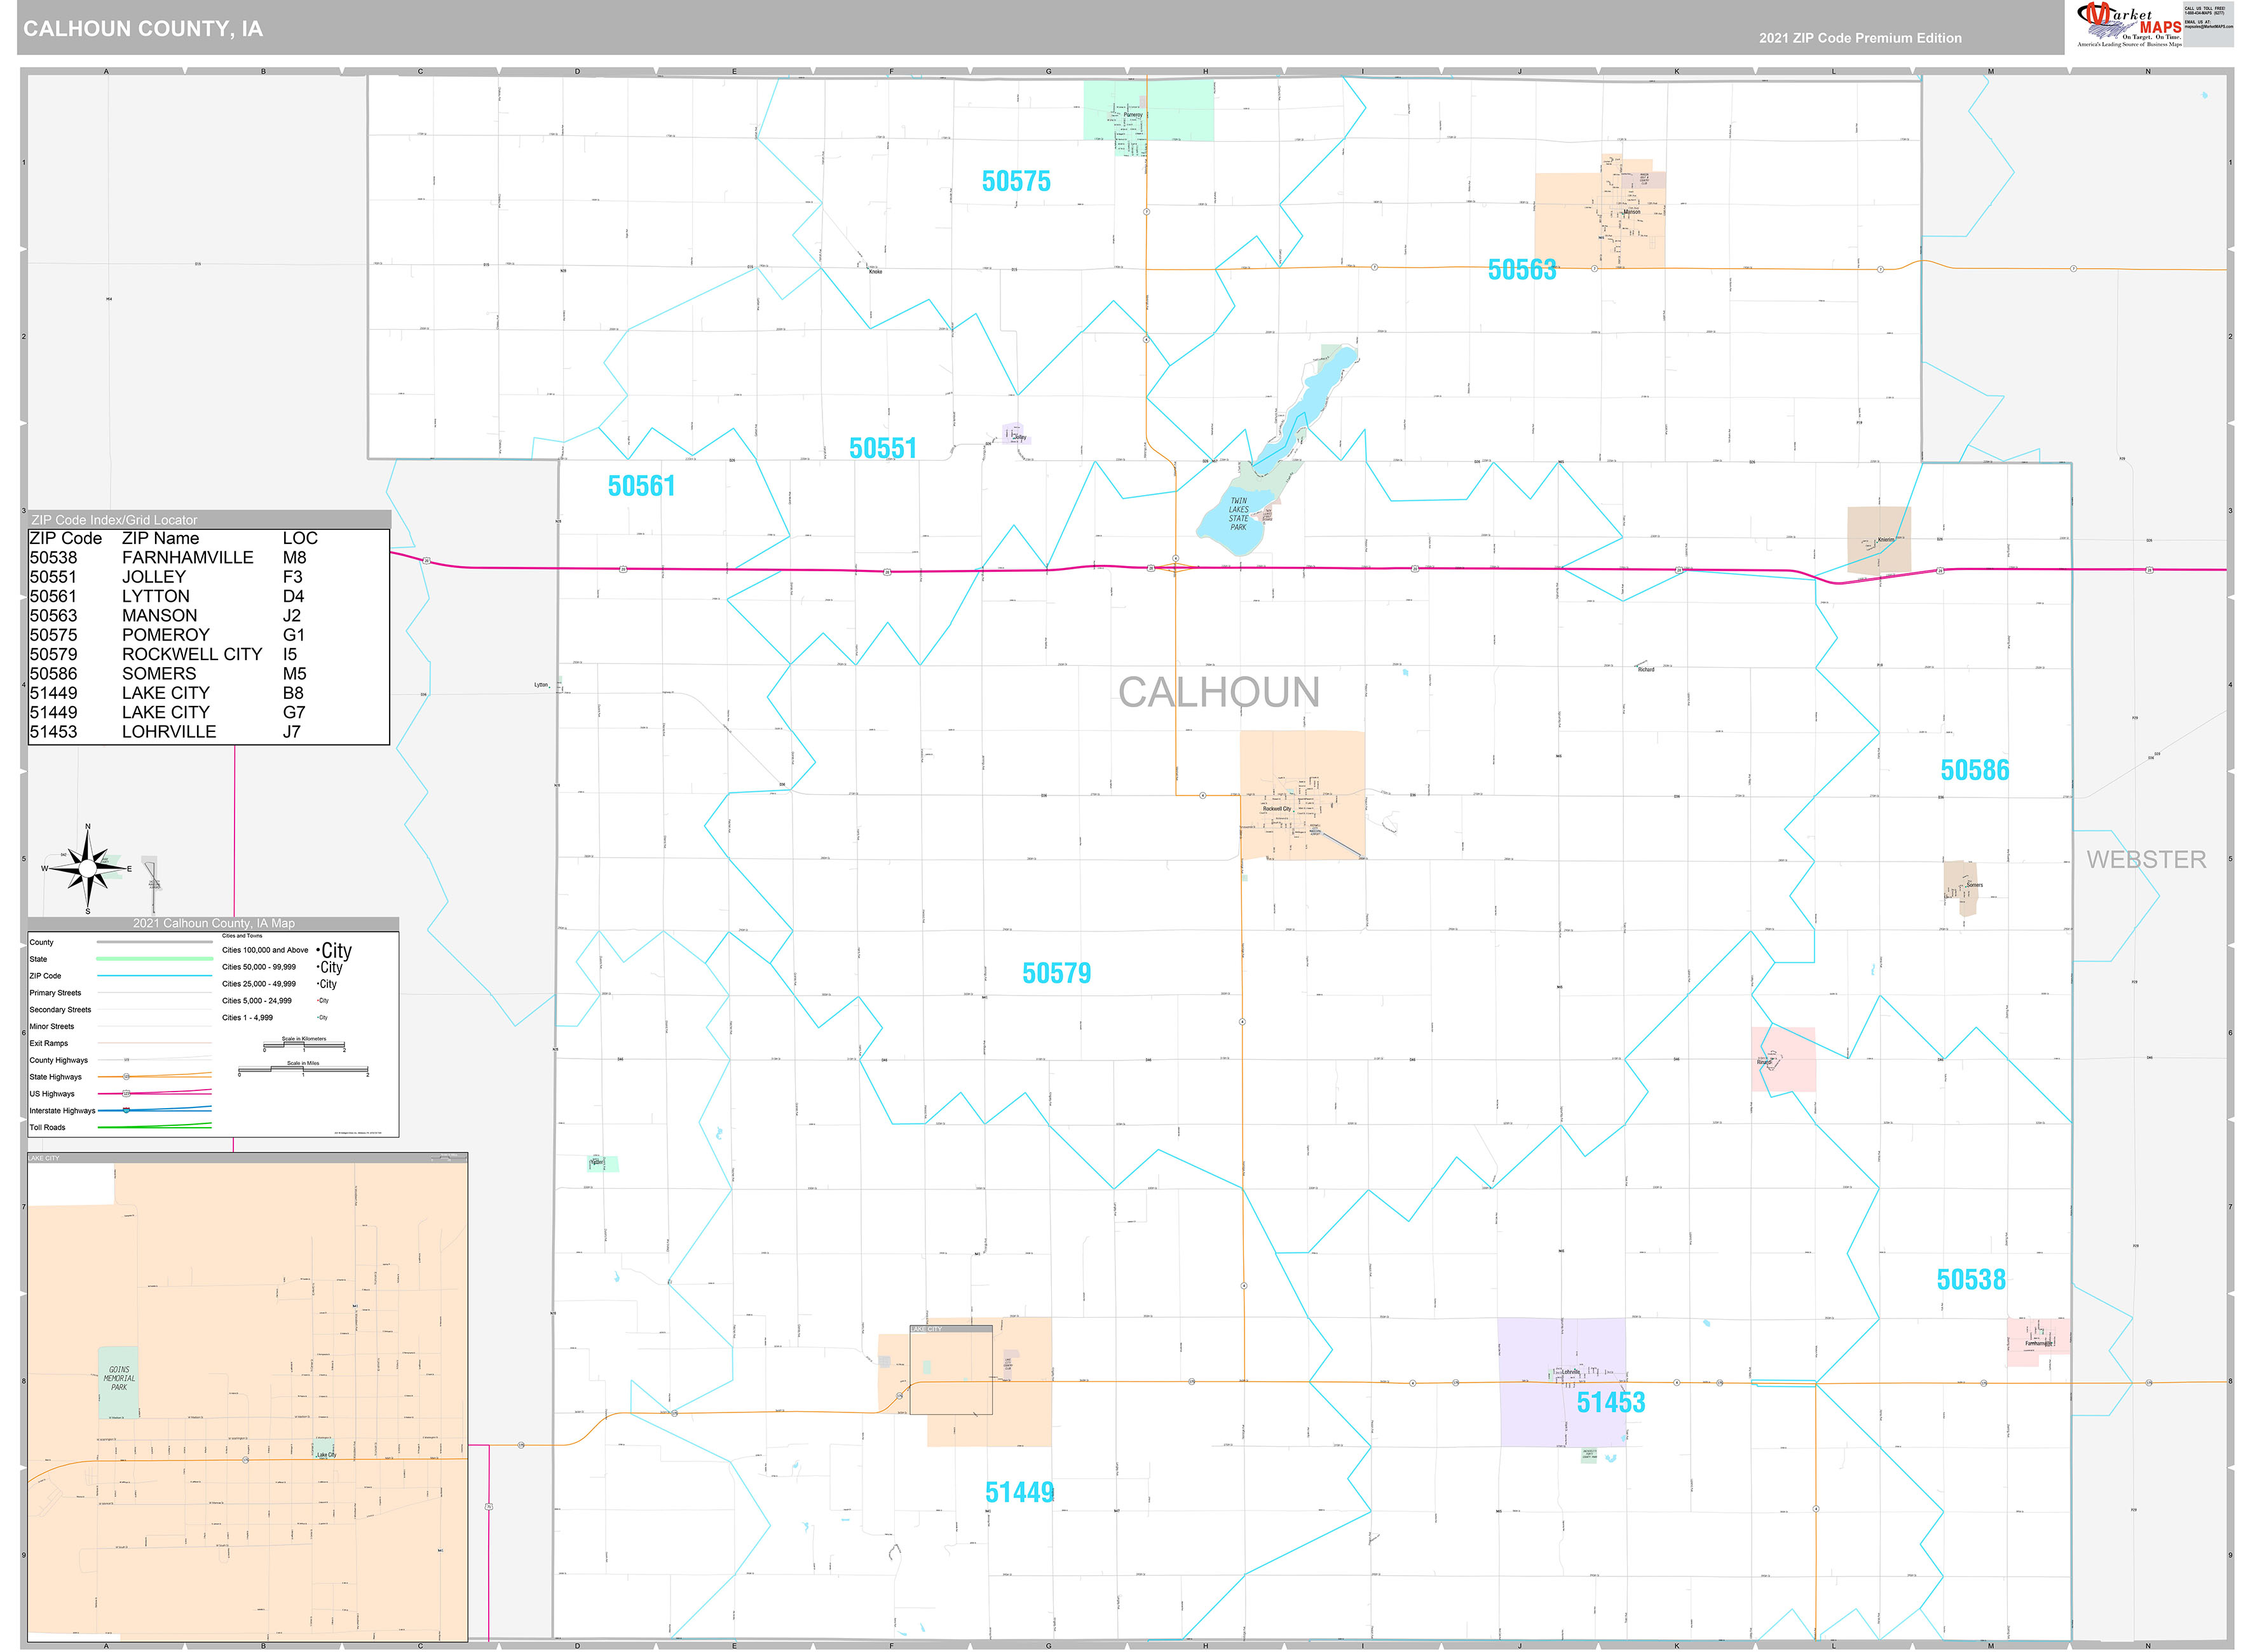This screenshot has width=2248, height=1652.
Task: Click the MarketMAPS logo
Action: [2128, 25]
